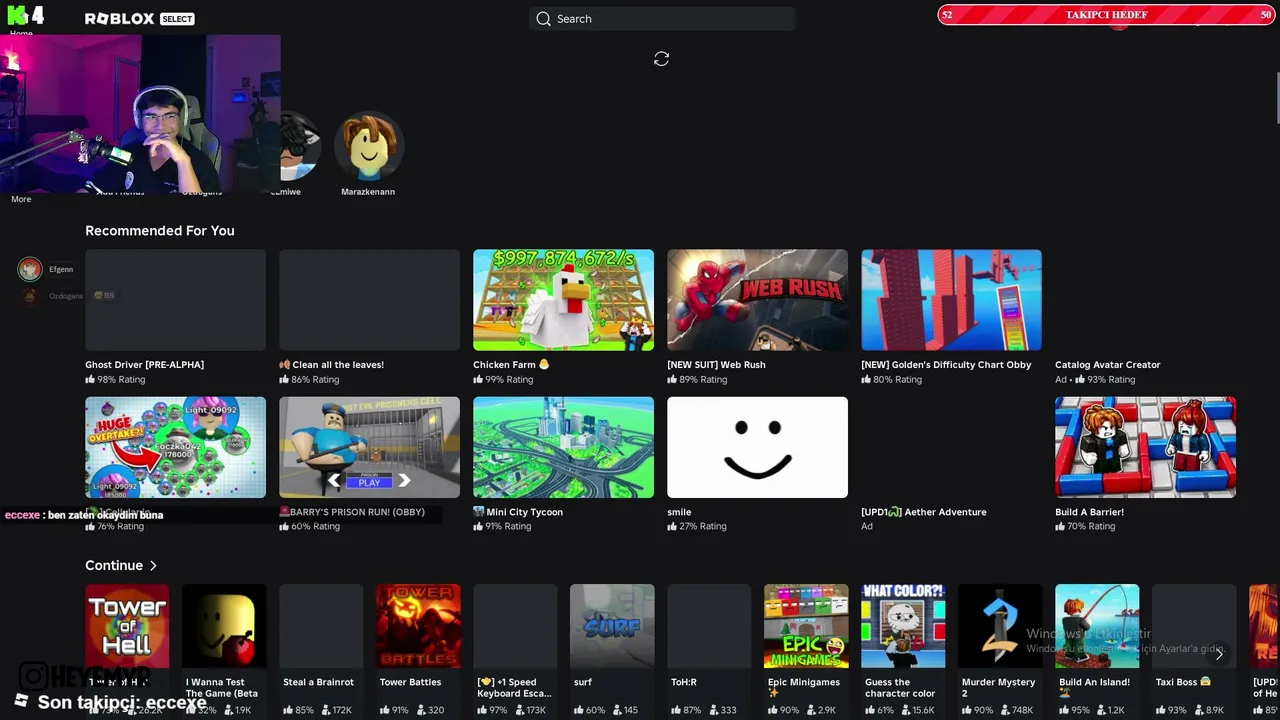The height and width of the screenshot is (720, 1280).
Task: Open Chicken Farm game thumbnail
Action: (563, 300)
